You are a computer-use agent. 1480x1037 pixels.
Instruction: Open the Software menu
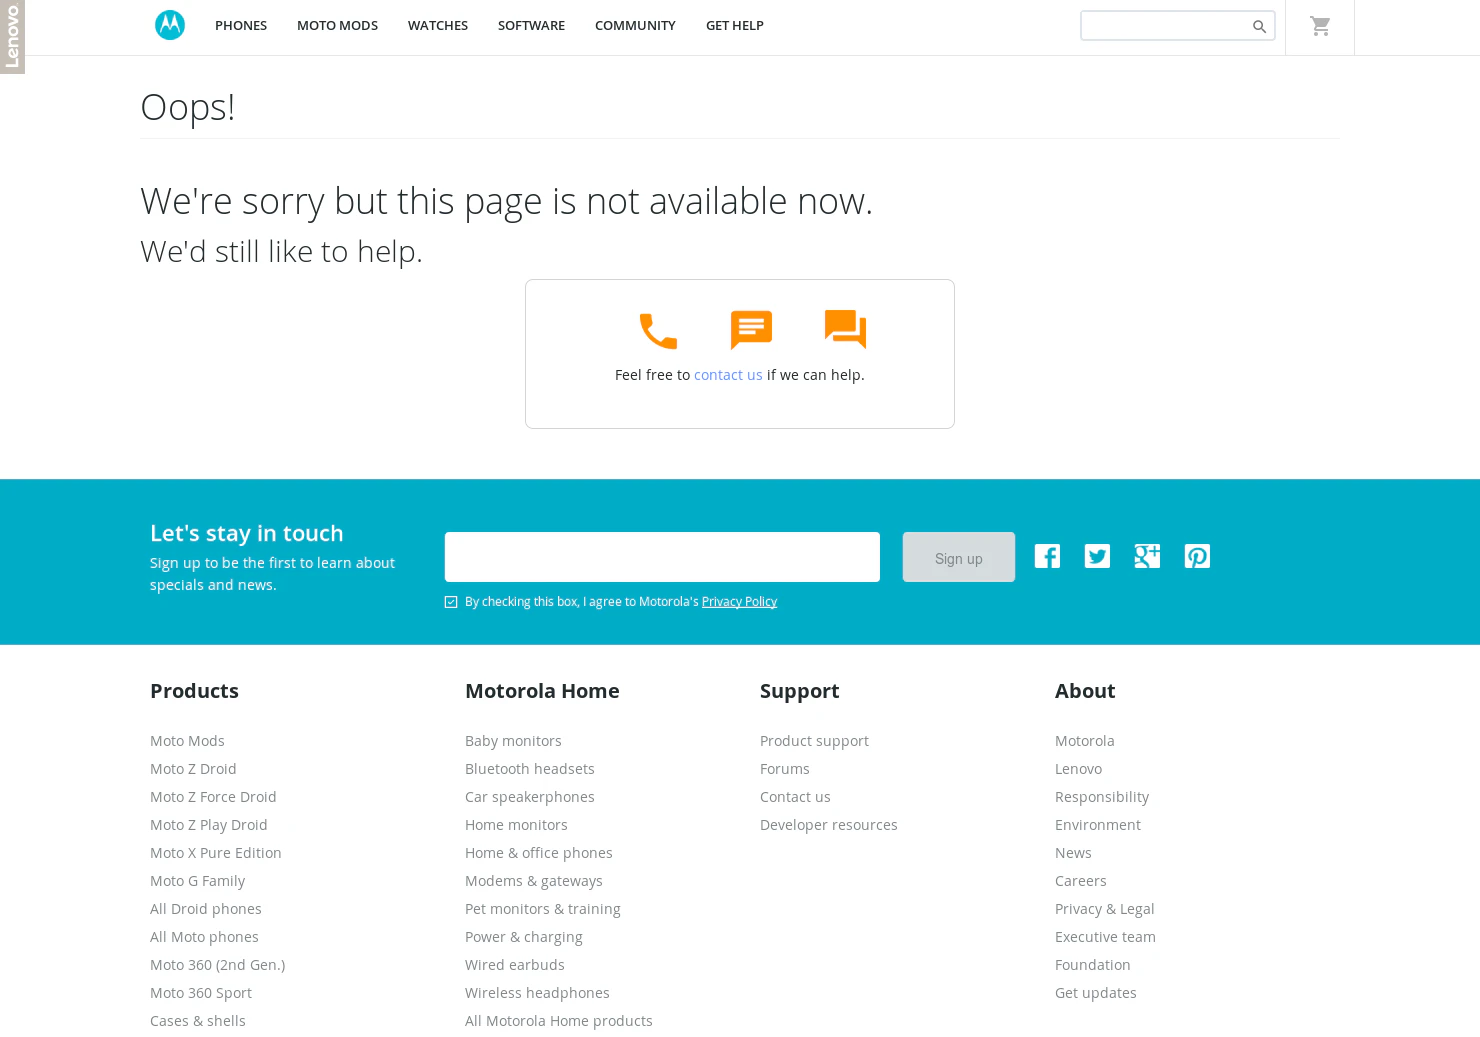pos(531,25)
